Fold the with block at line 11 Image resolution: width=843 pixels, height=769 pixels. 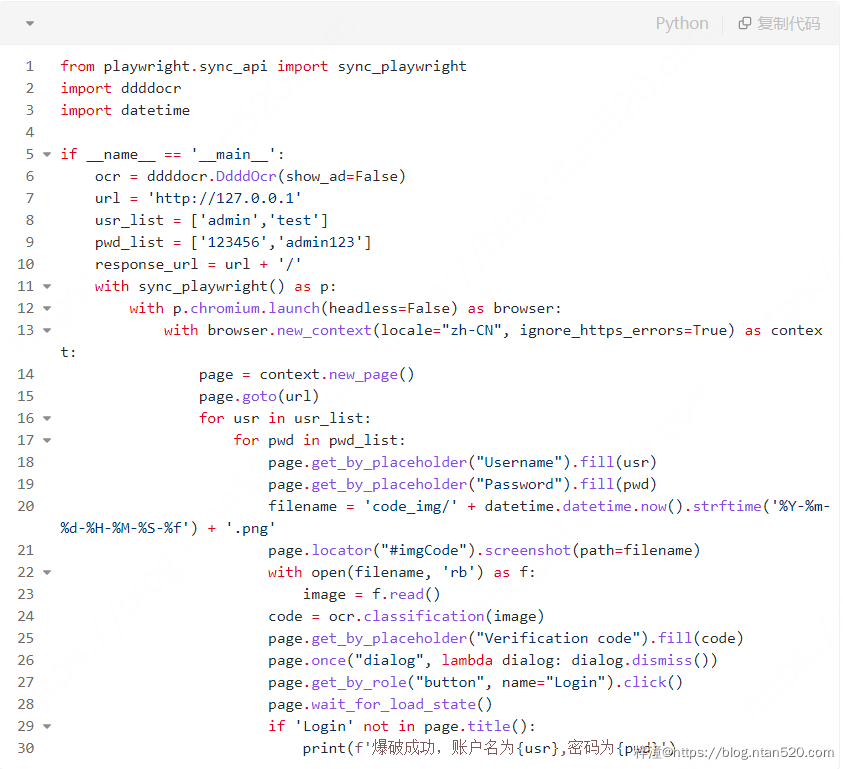(47, 286)
